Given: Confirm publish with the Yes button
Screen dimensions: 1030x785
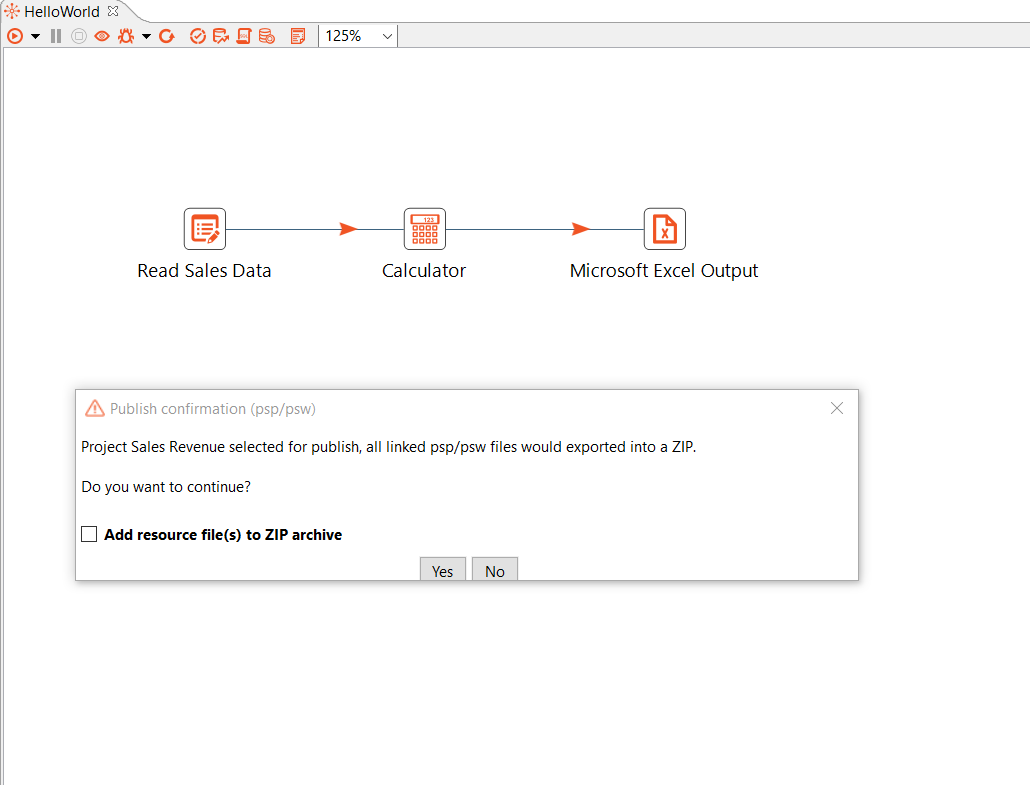Looking at the screenshot, I should click(x=443, y=570).
